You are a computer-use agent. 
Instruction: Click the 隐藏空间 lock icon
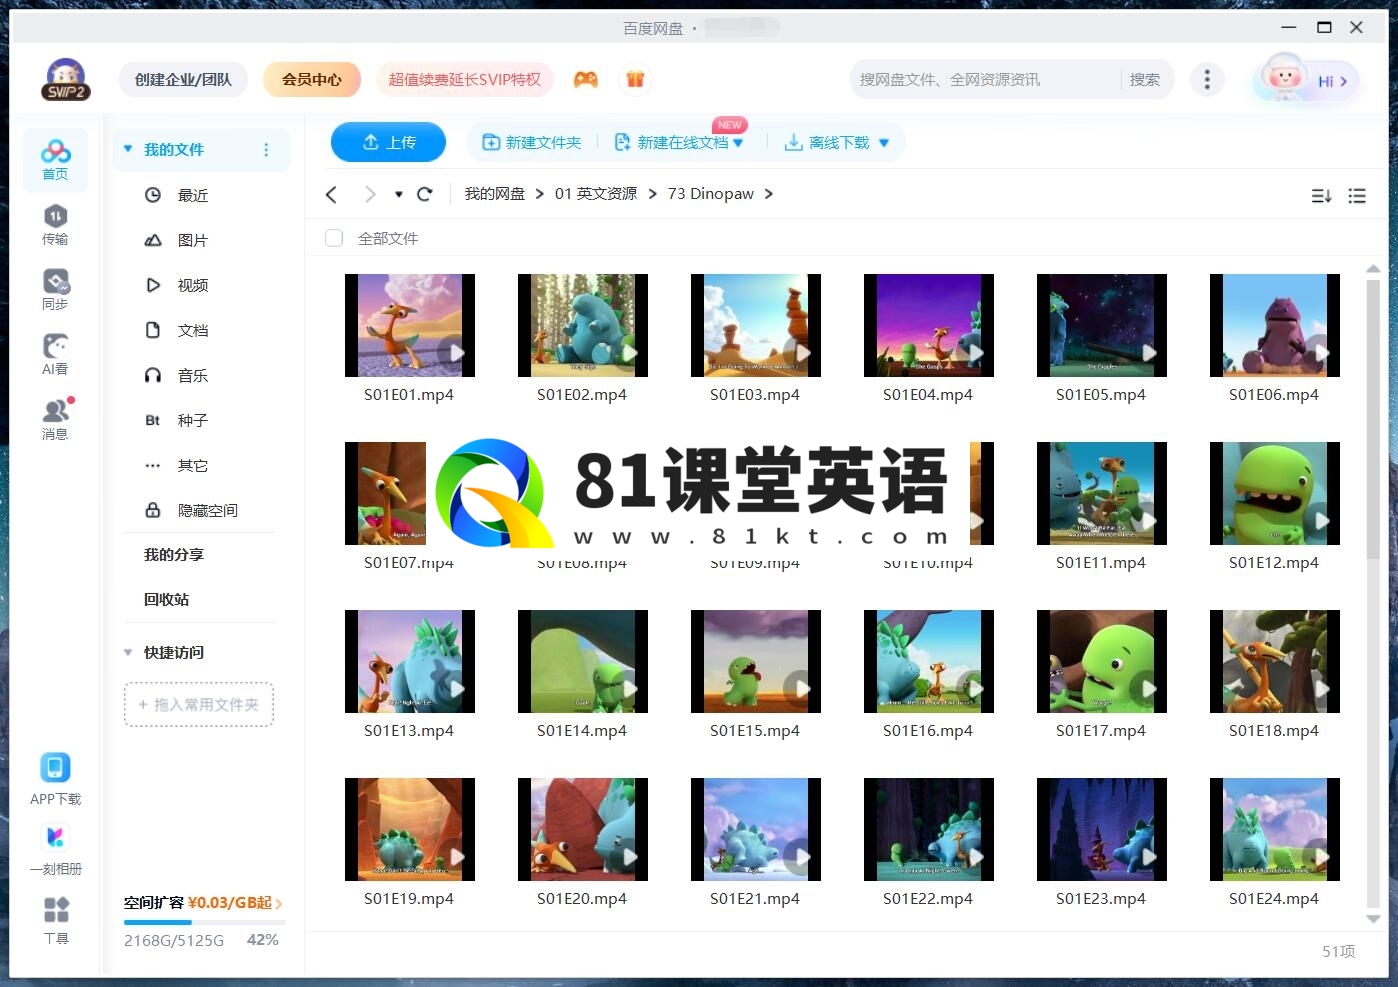pyautogui.click(x=153, y=510)
